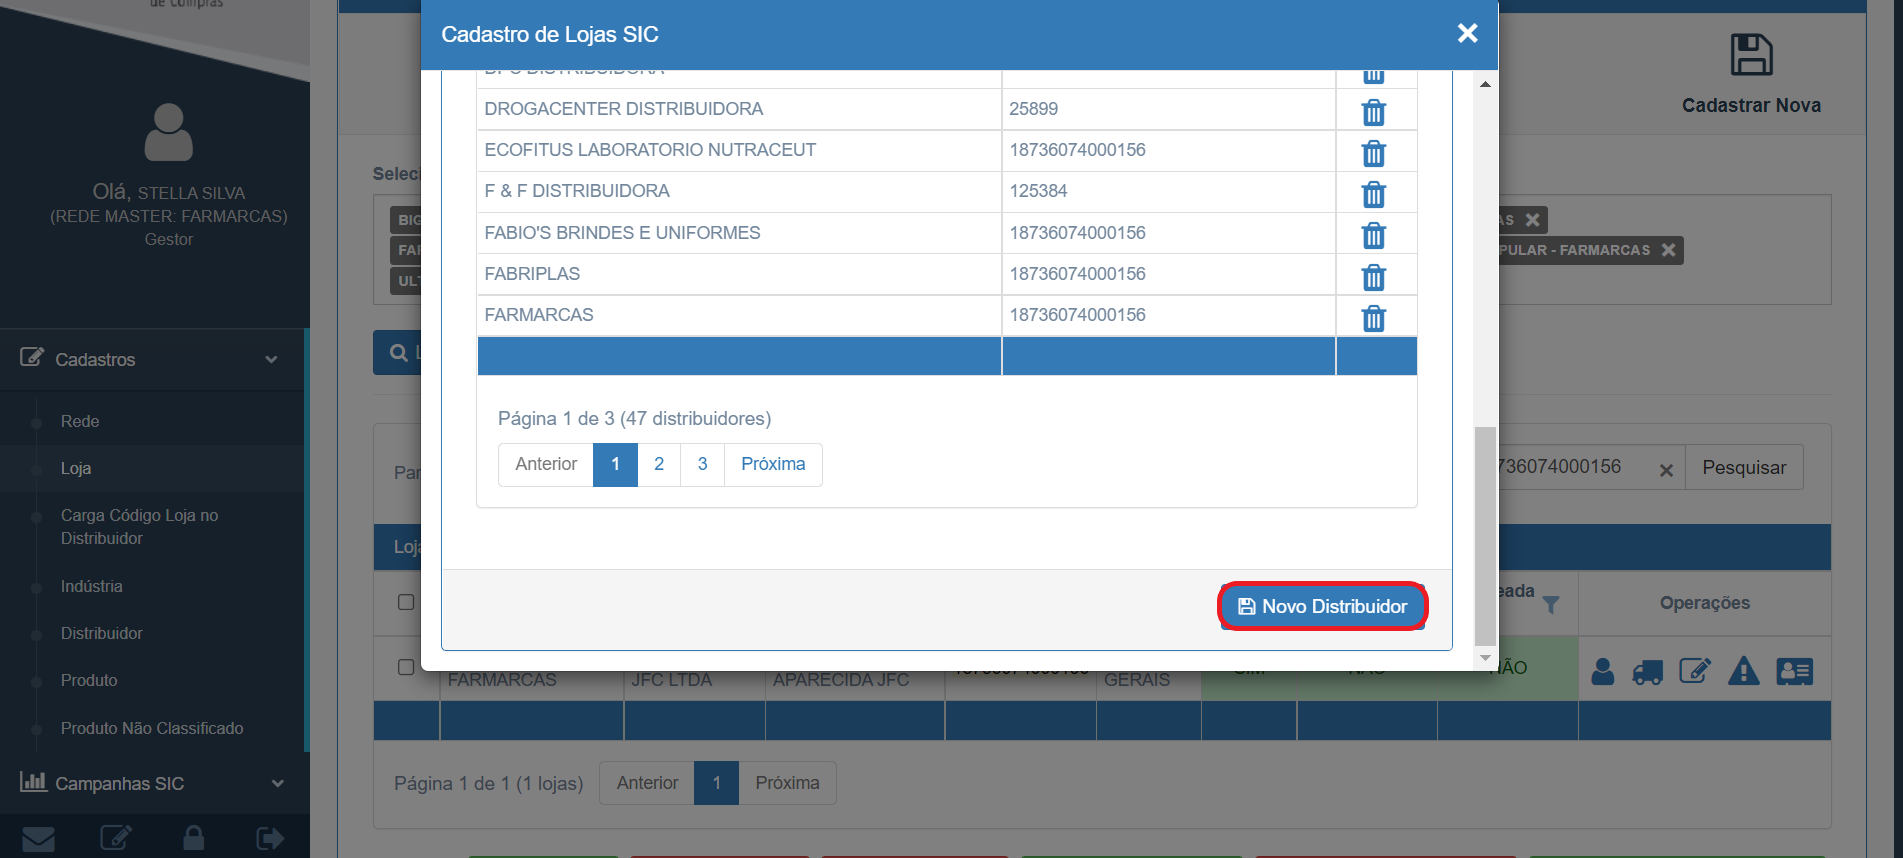Click the warning triangle icon in Operações
1903x858 pixels.
click(x=1743, y=671)
